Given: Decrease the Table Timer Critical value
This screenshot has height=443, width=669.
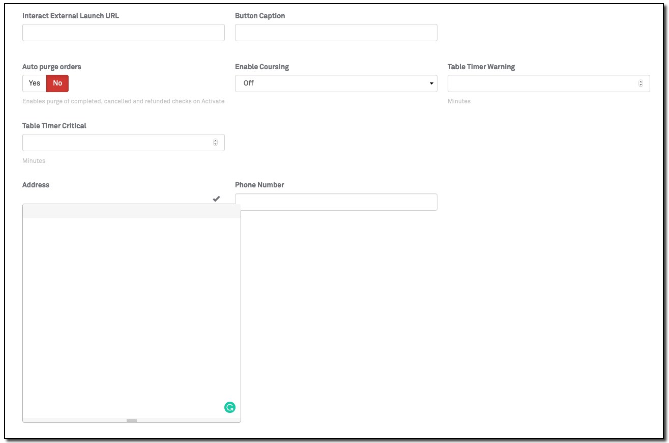Looking at the screenshot, I should [x=216, y=145].
